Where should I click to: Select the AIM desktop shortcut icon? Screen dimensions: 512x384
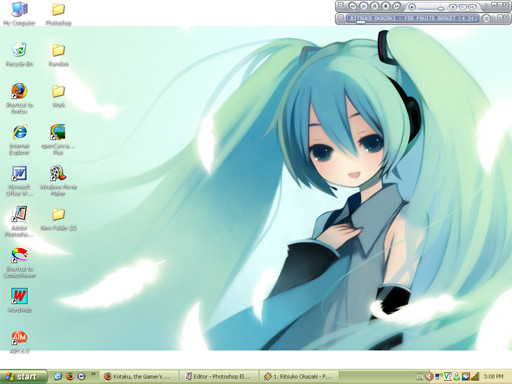click(19, 342)
